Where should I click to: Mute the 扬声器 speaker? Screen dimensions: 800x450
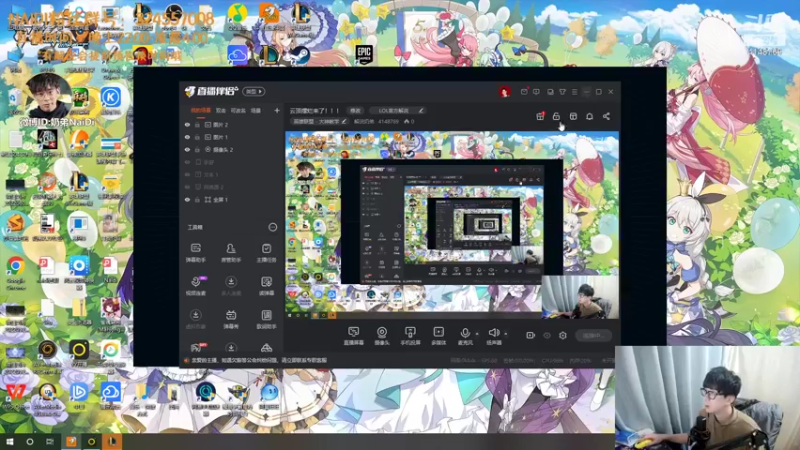click(x=493, y=336)
